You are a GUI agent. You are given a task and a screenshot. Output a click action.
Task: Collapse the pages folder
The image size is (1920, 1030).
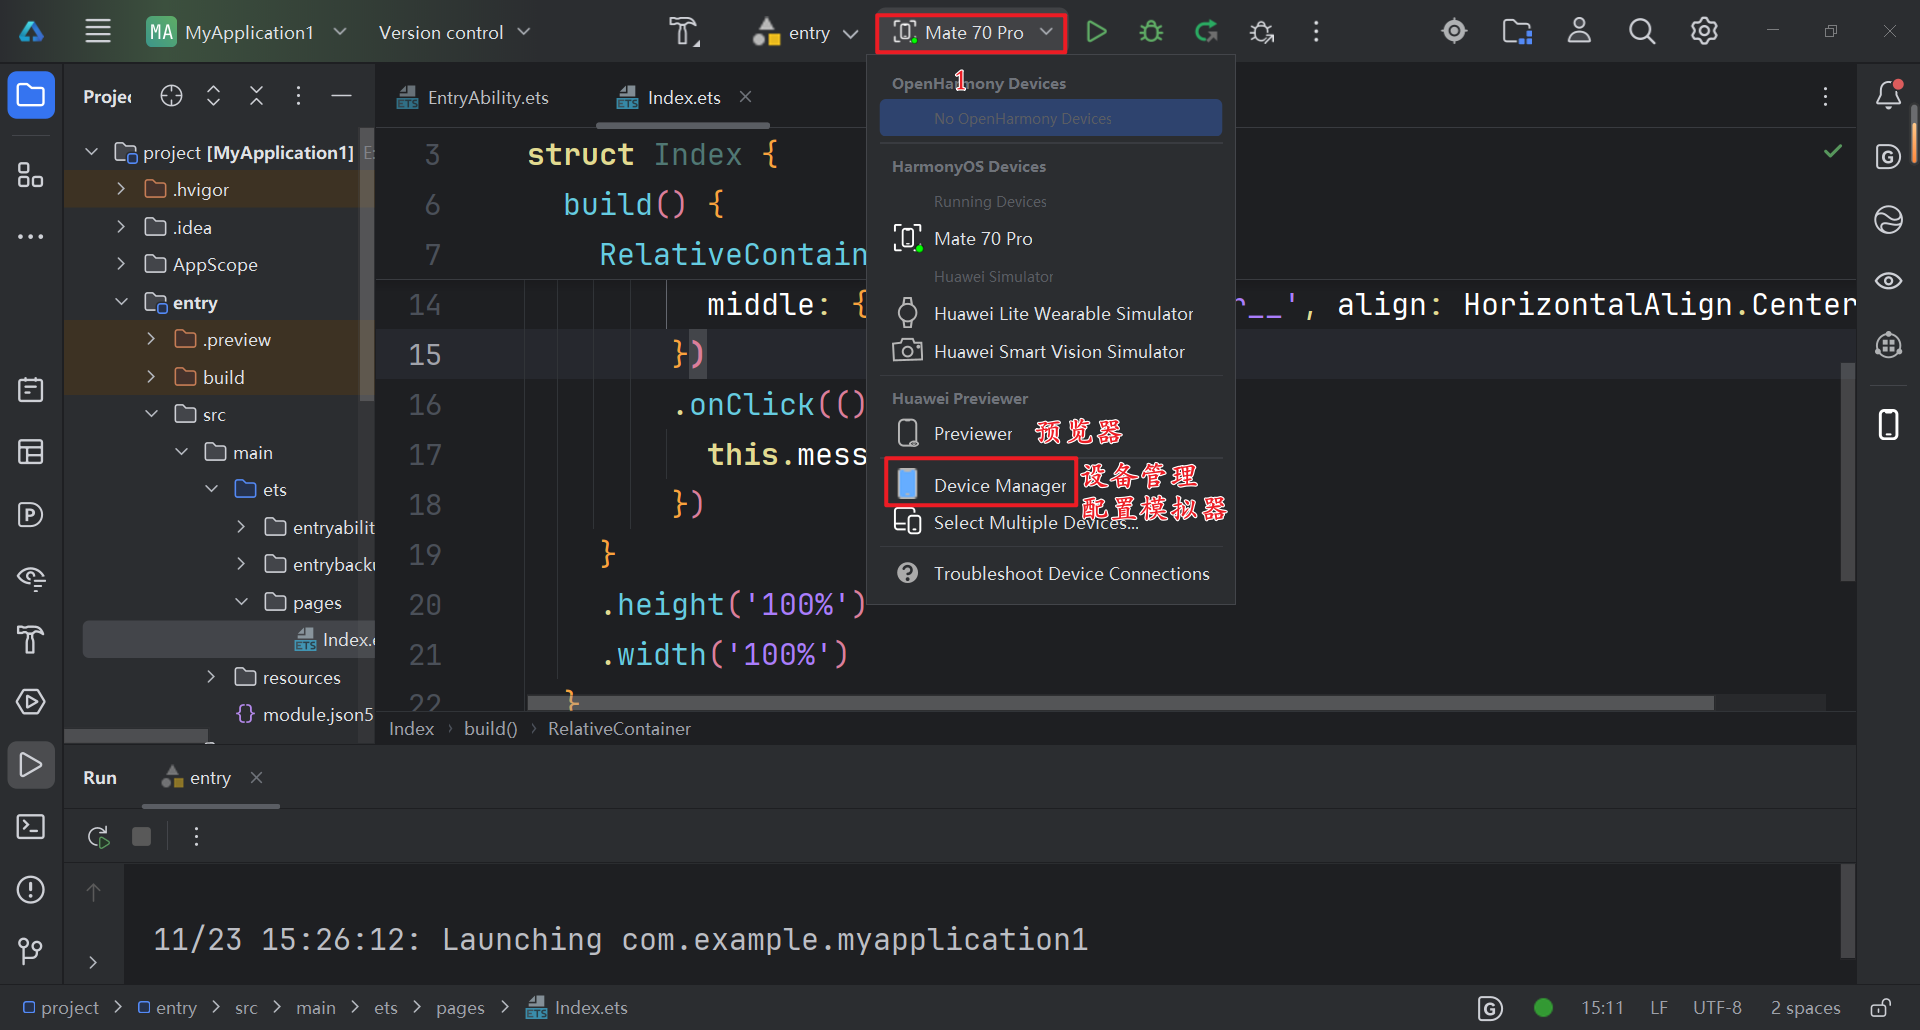coord(241,602)
